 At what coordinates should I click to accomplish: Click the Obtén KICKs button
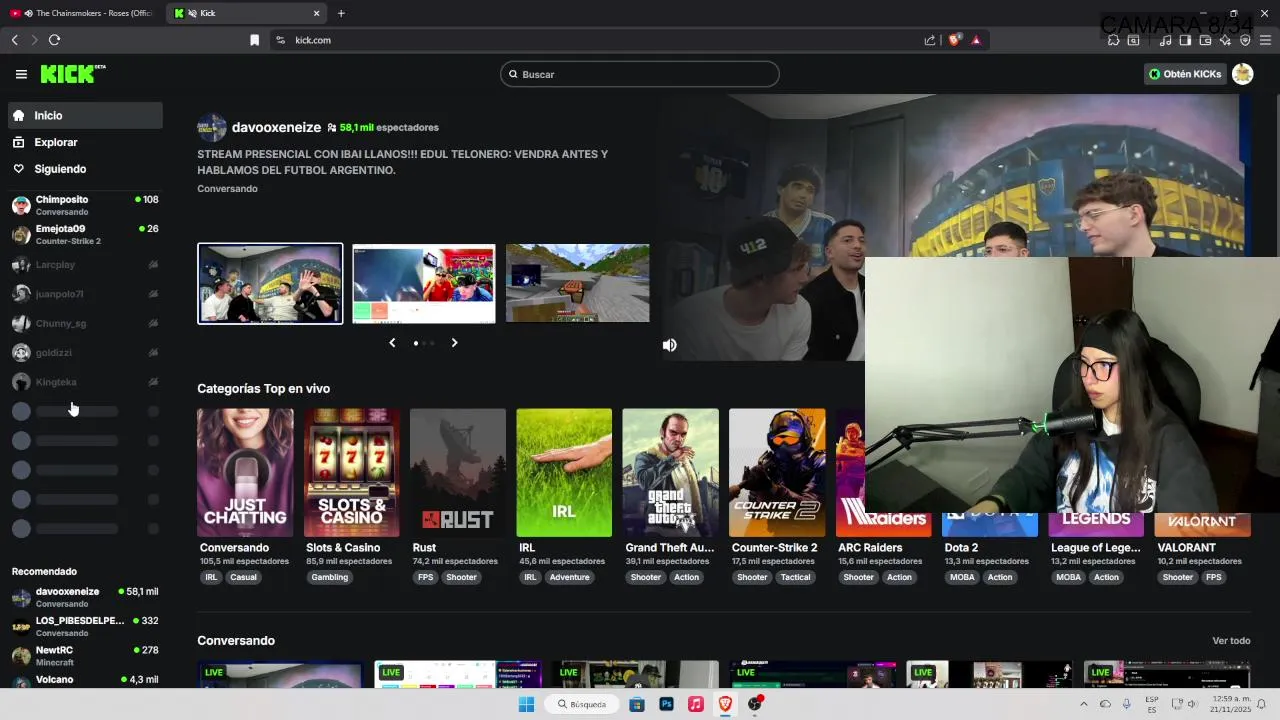pyautogui.click(x=1185, y=74)
